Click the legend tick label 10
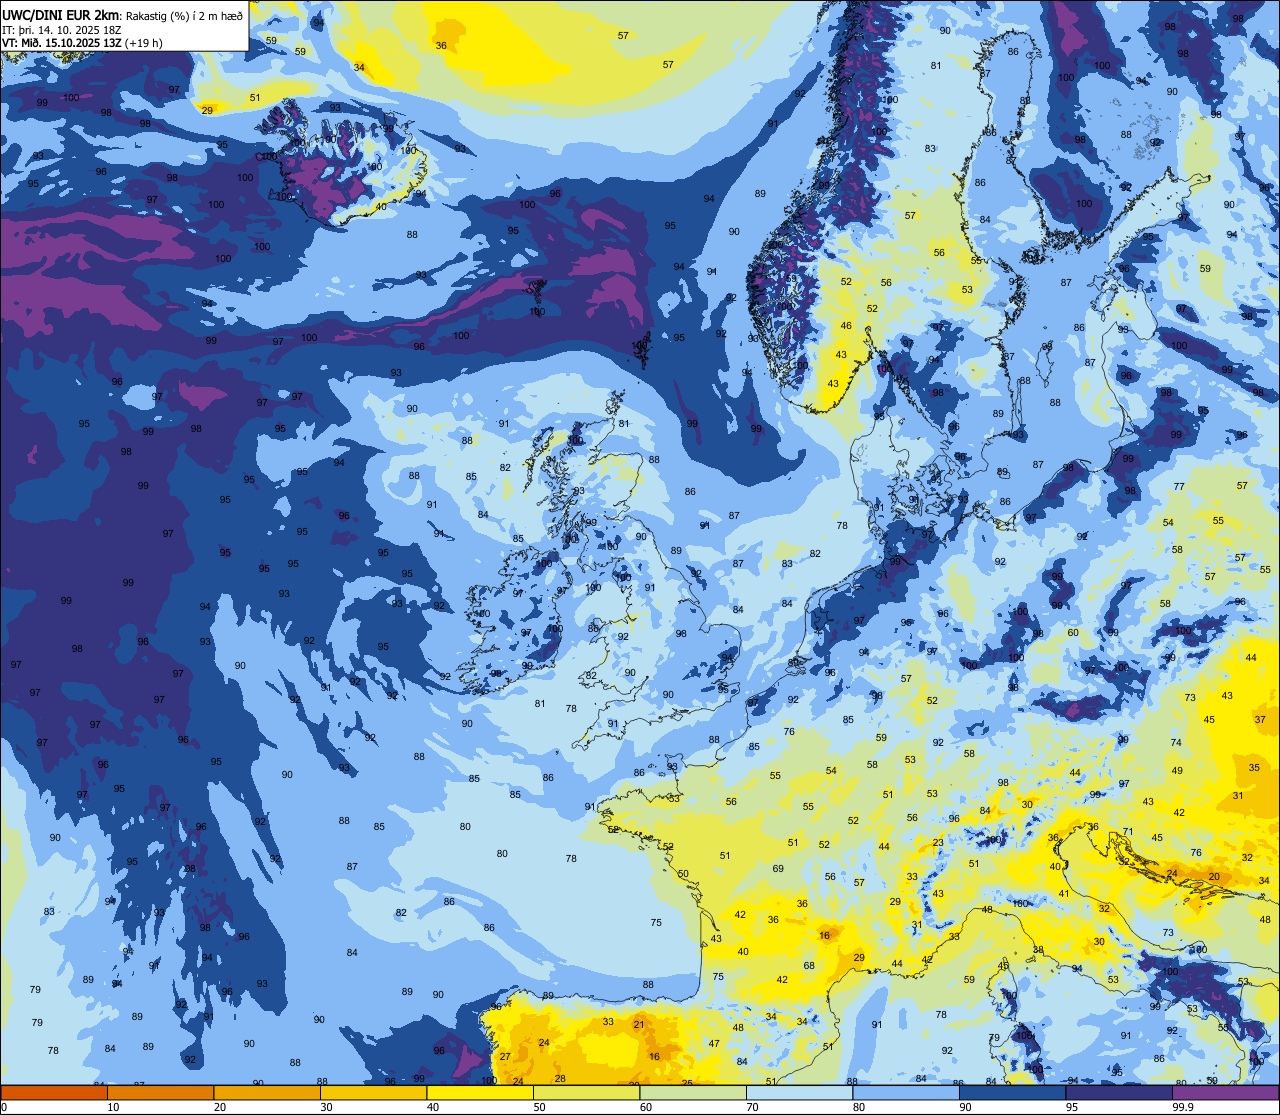The image size is (1280, 1115). (x=113, y=1107)
